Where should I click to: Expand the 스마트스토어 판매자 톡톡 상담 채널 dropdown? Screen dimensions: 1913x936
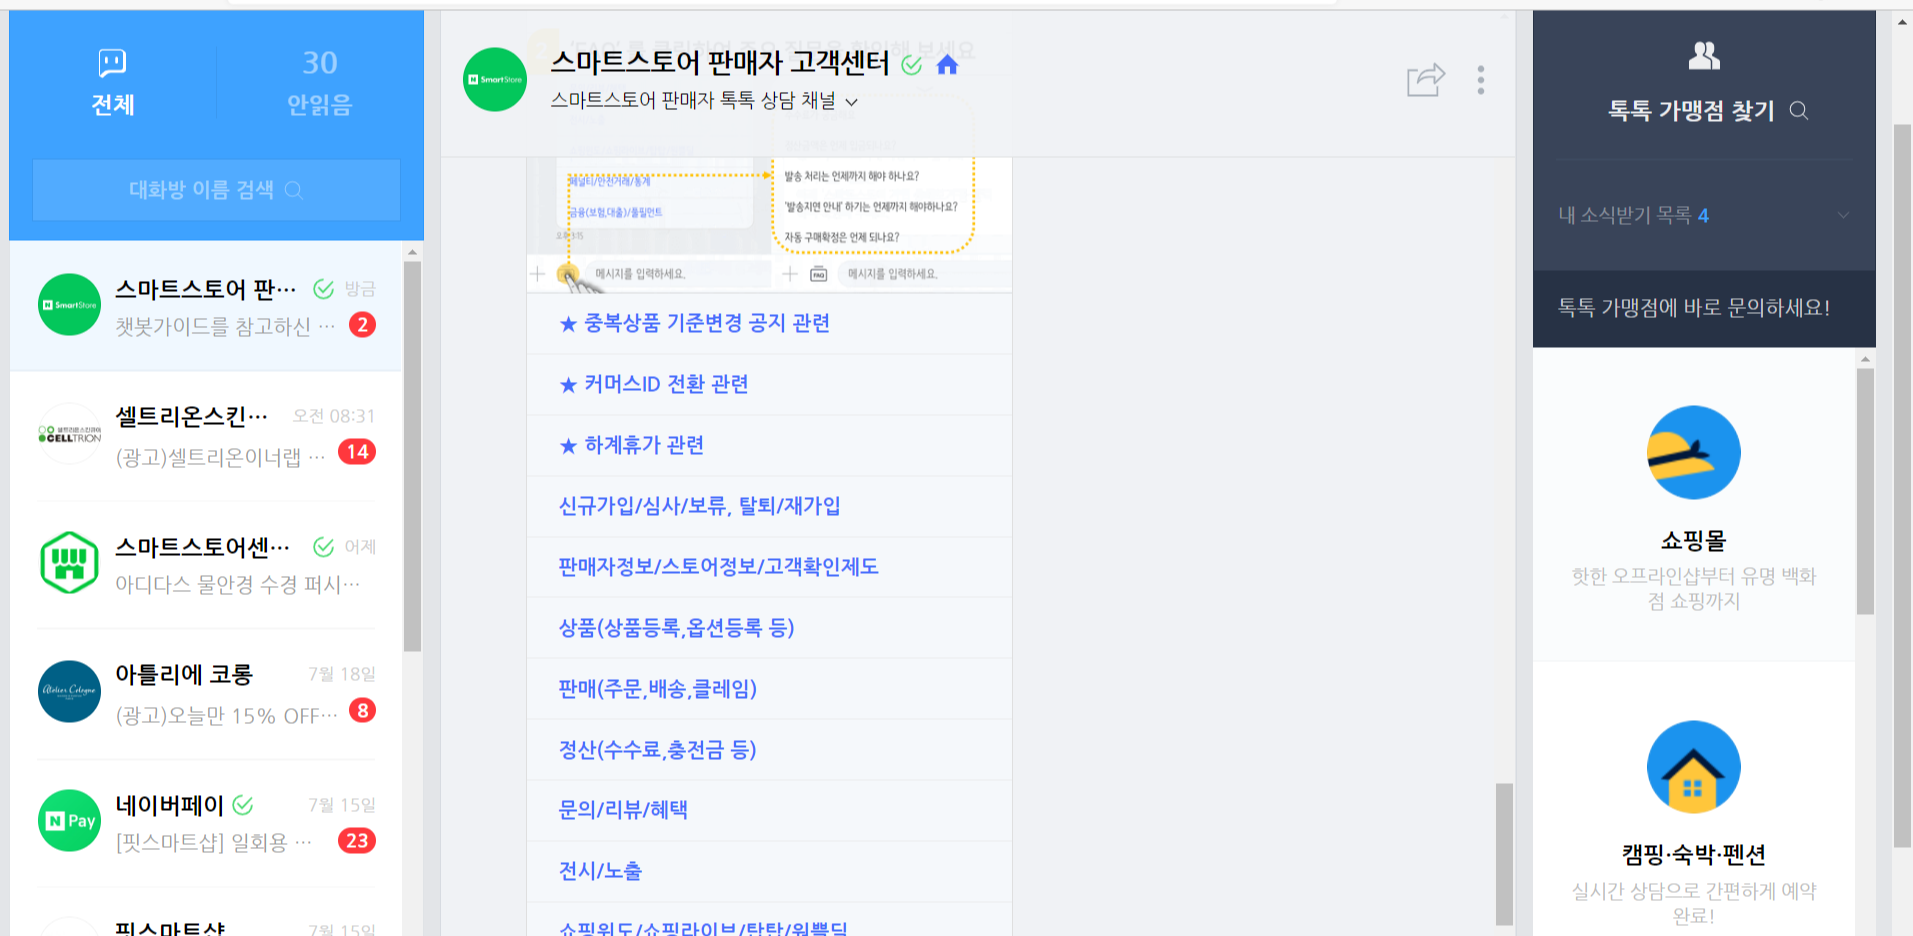[851, 101]
